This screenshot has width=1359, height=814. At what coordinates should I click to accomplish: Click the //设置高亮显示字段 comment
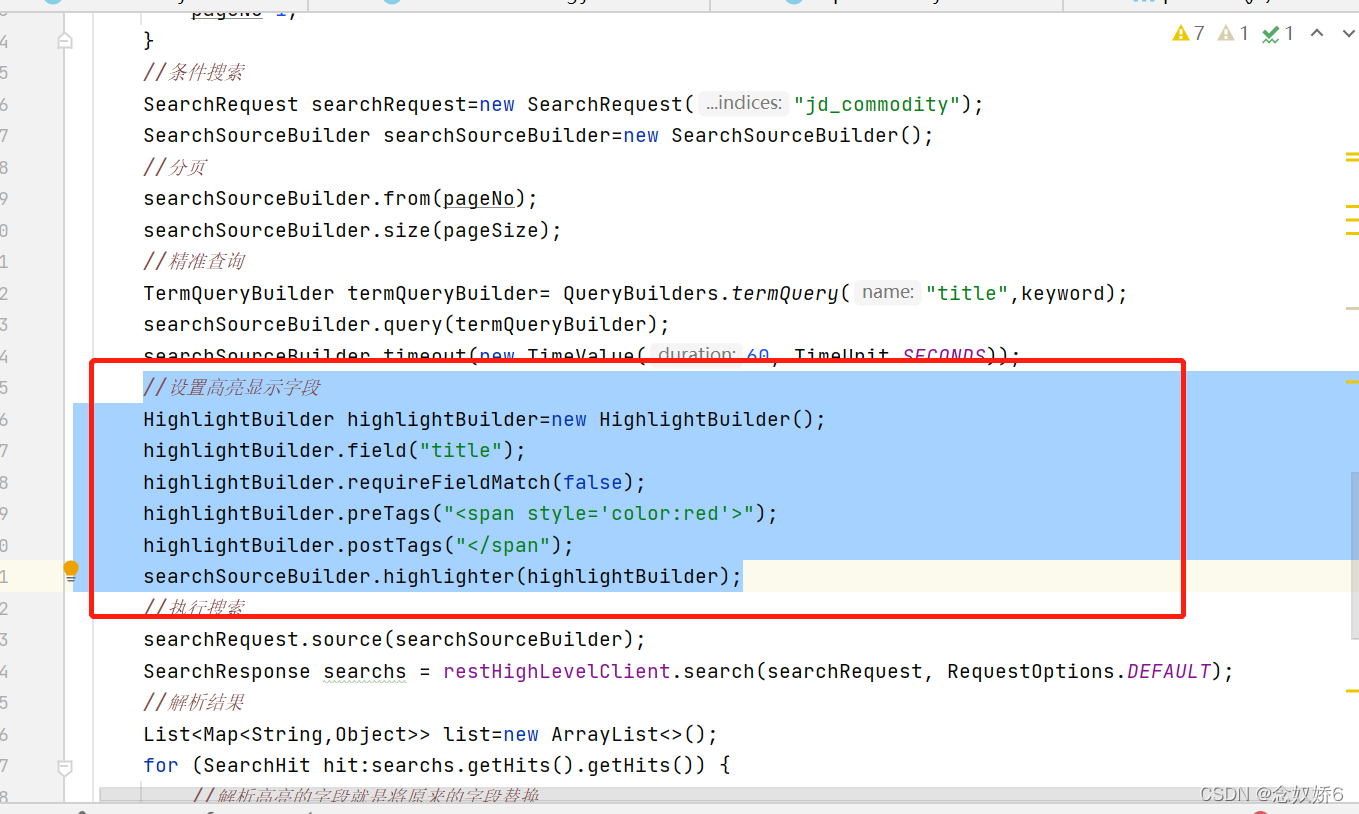click(232, 387)
